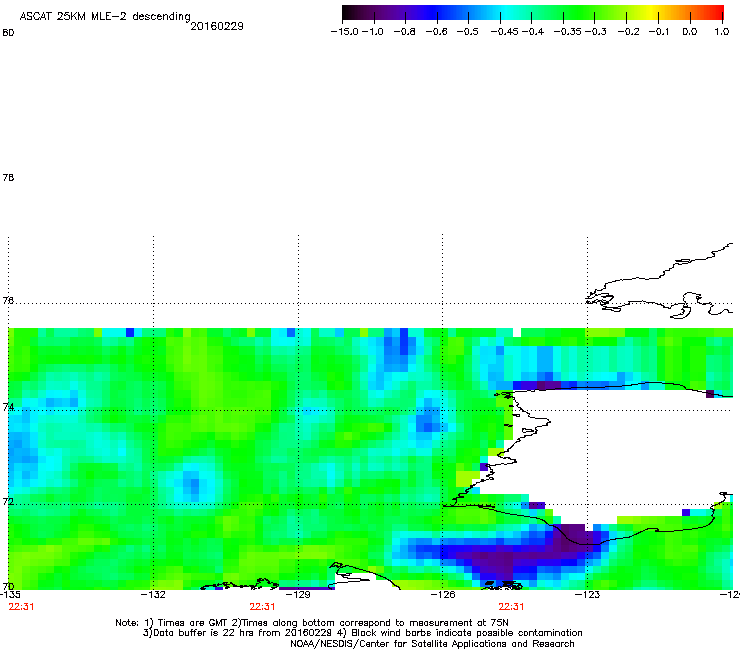Pick the red end of the color scale

pos(717,13)
